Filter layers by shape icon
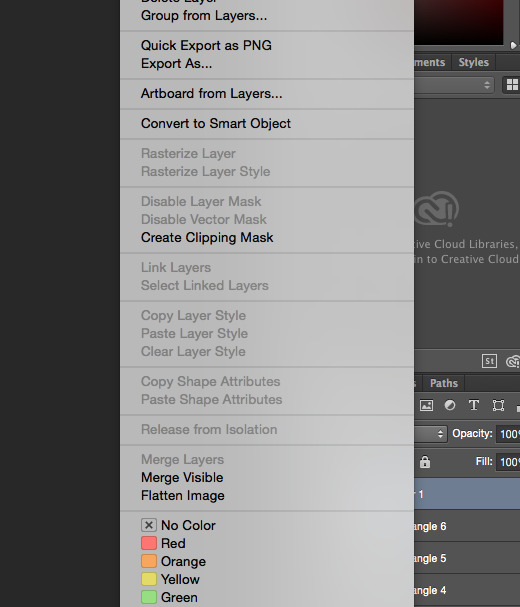Image resolution: width=520 pixels, height=607 pixels. click(x=498, y=405)
